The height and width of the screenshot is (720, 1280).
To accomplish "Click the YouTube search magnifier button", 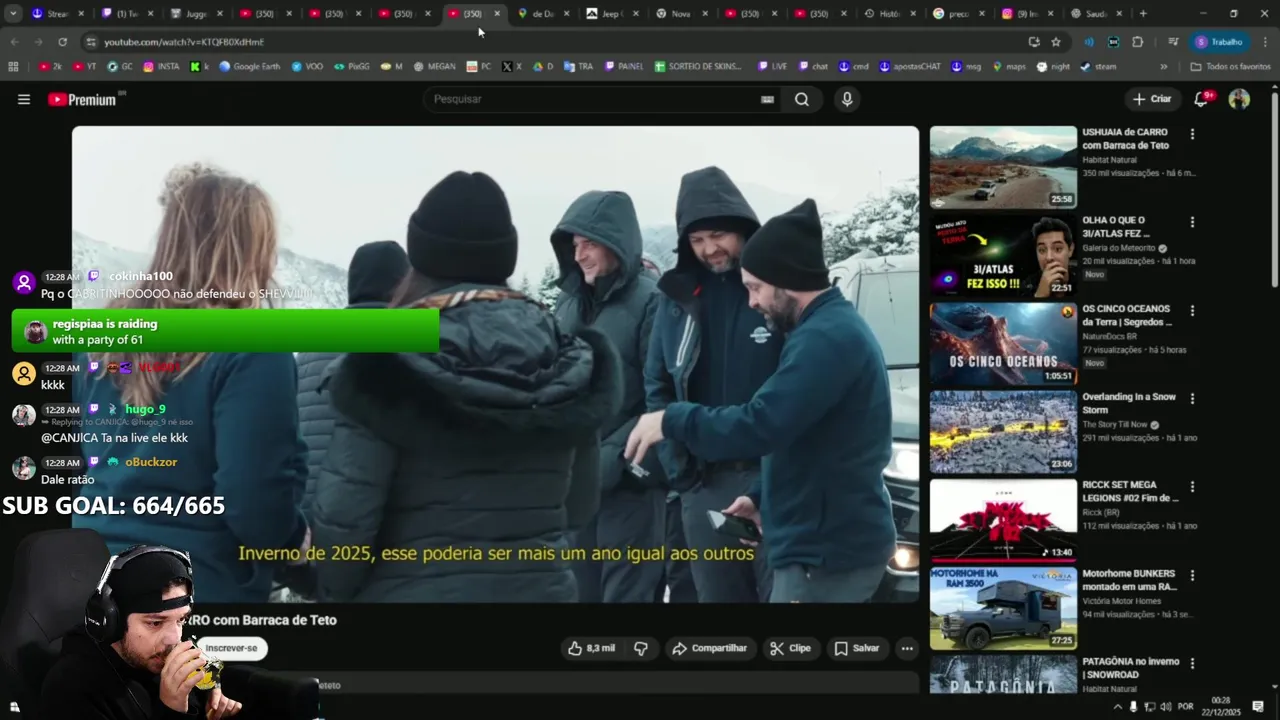I will [802, 99].
